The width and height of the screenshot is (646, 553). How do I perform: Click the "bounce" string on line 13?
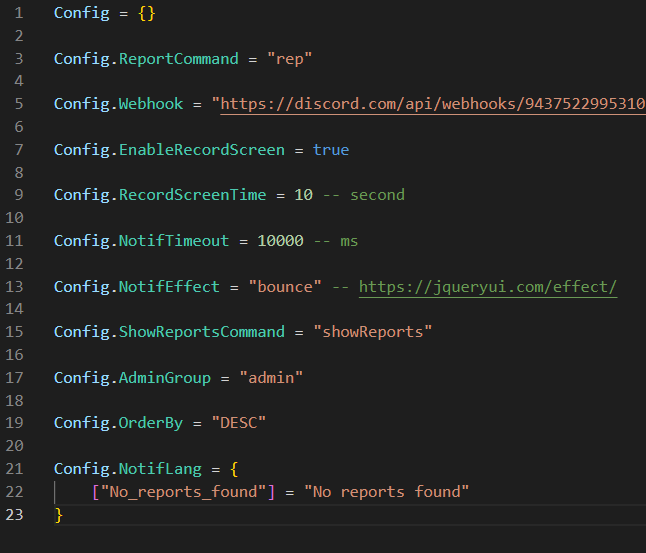pyautogui.click(x=285, y=287)
